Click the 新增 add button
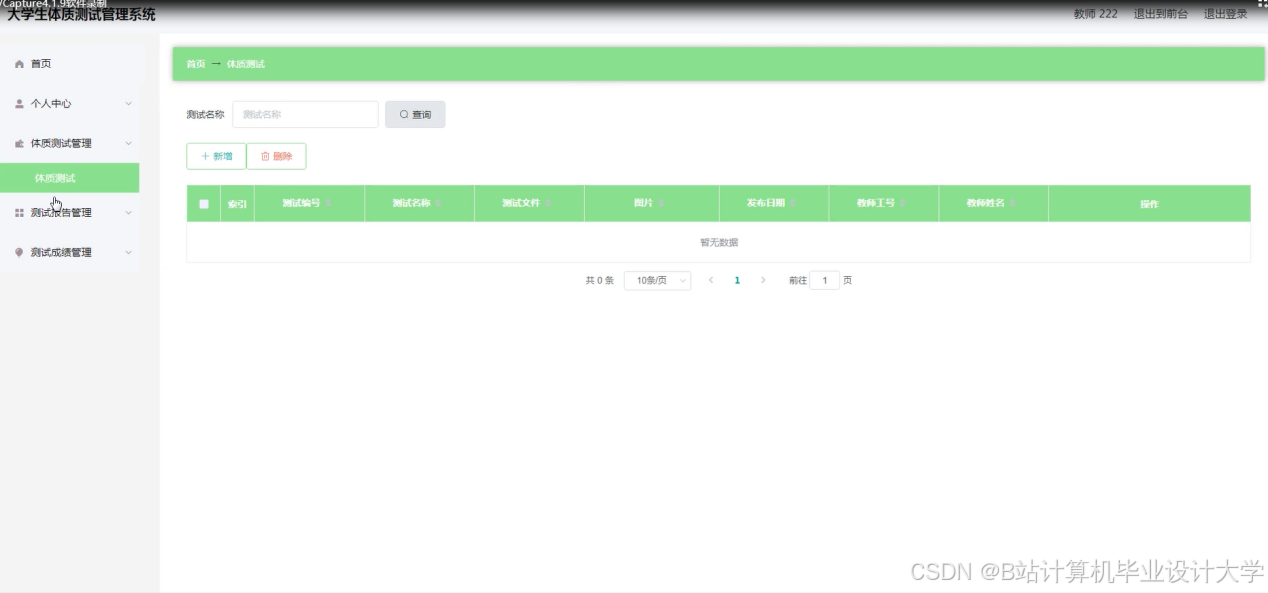 coord(216,156)
